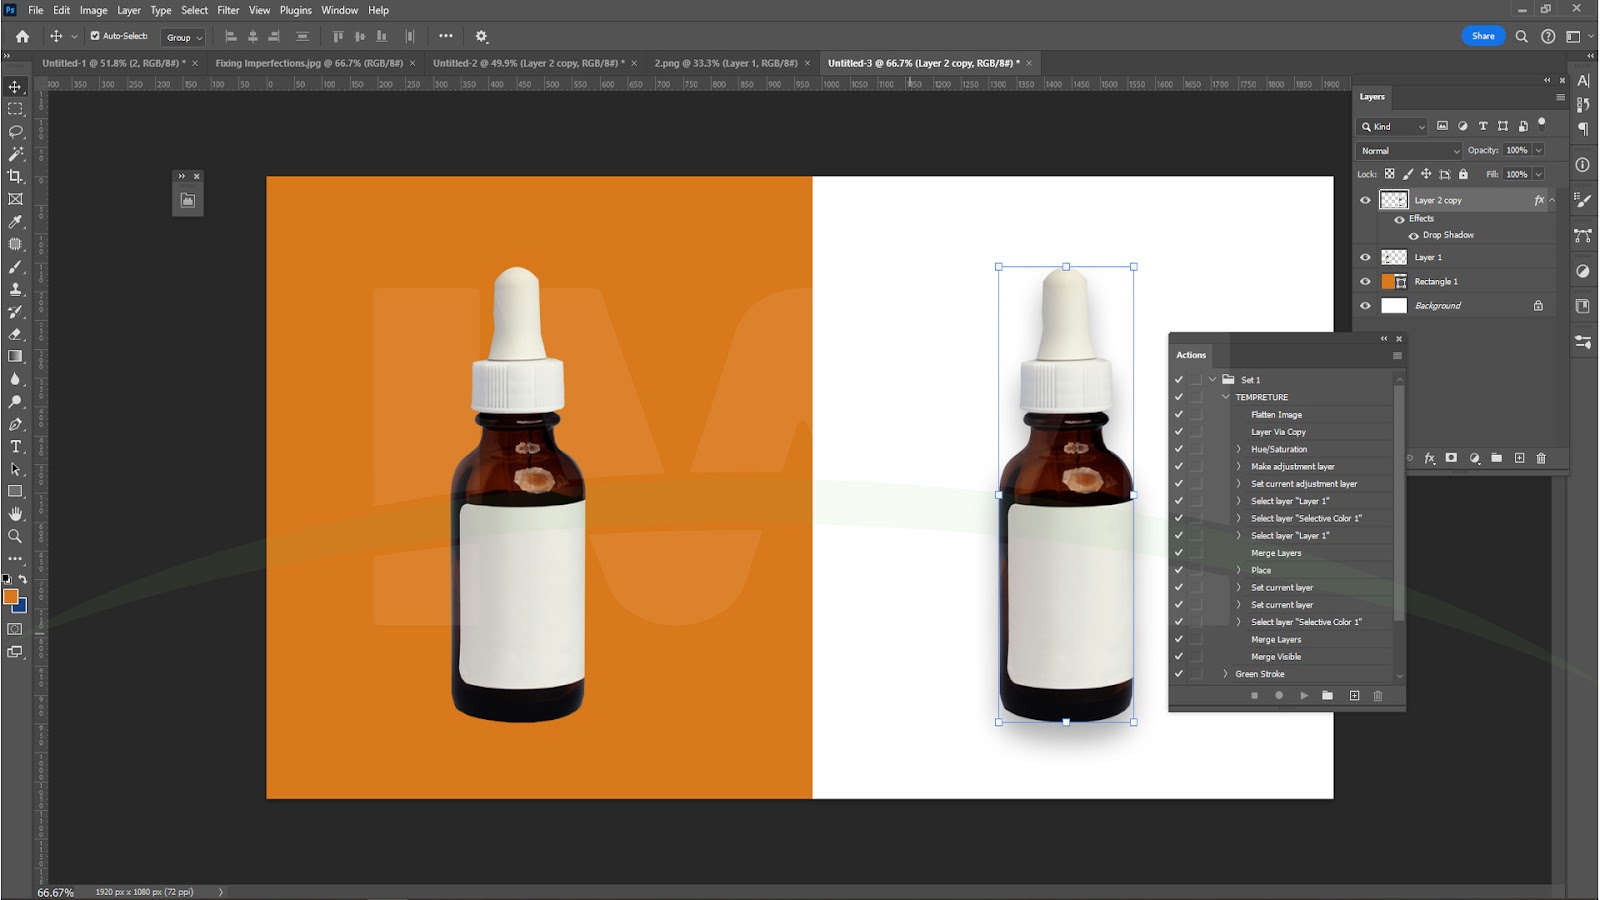Select the Rectangle shape tool

[15, 491]
